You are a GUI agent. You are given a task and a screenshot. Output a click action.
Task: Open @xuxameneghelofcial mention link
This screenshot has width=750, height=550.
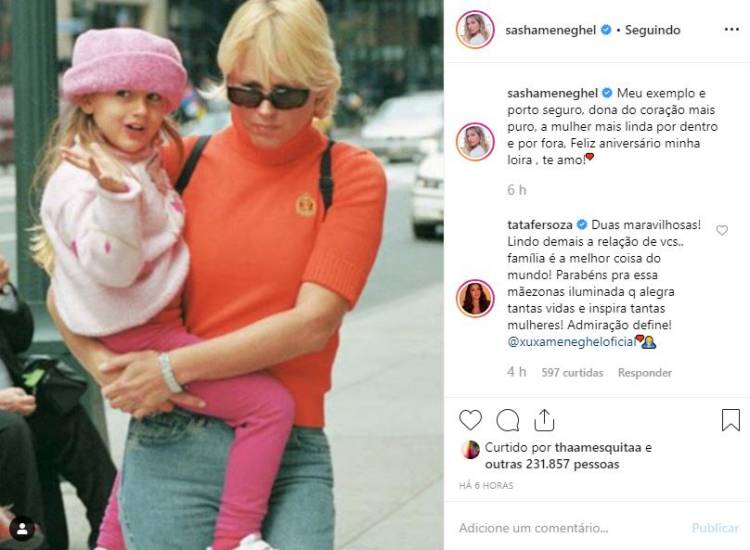pyautogui.click(x=571, y=341)
